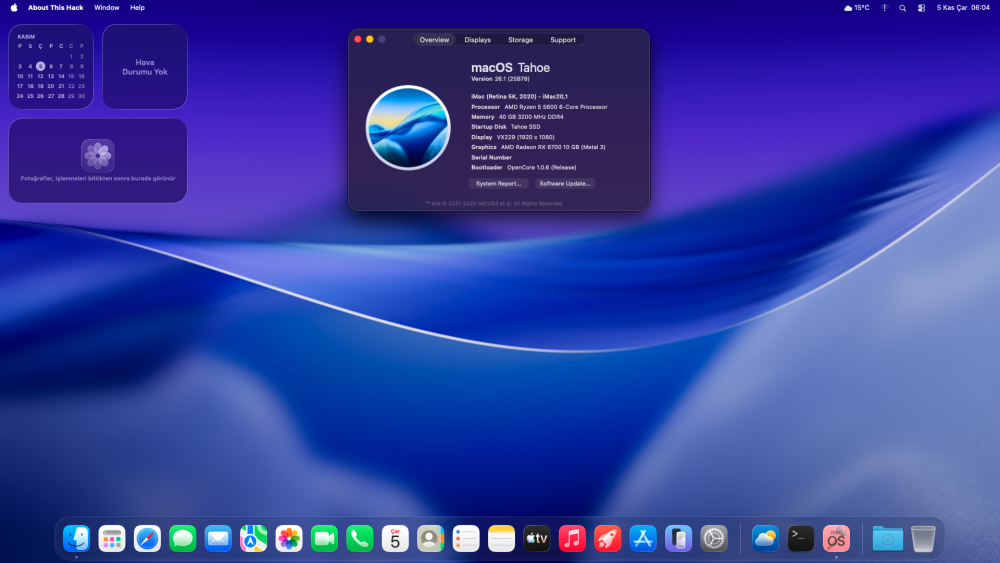Click Tahoe SSD startup disk value
This screenshot has width=1000, height=563.
coord(526,127)
